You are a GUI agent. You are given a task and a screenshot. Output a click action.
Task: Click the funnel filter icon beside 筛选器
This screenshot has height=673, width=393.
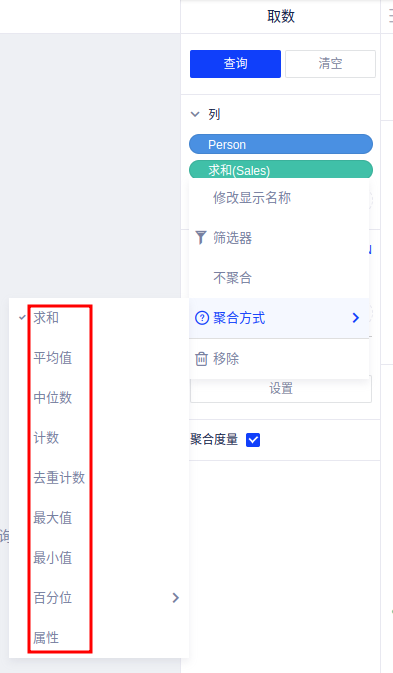coord(201,238)
